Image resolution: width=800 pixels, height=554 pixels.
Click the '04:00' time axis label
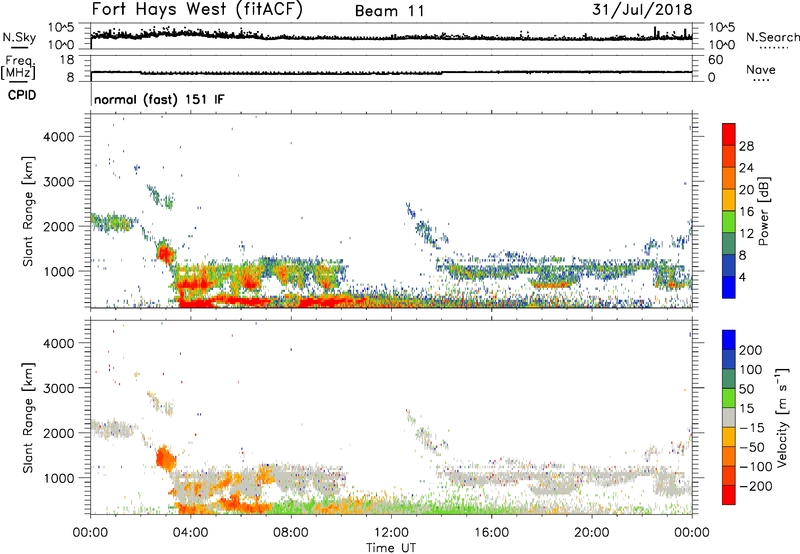point(190,533)
